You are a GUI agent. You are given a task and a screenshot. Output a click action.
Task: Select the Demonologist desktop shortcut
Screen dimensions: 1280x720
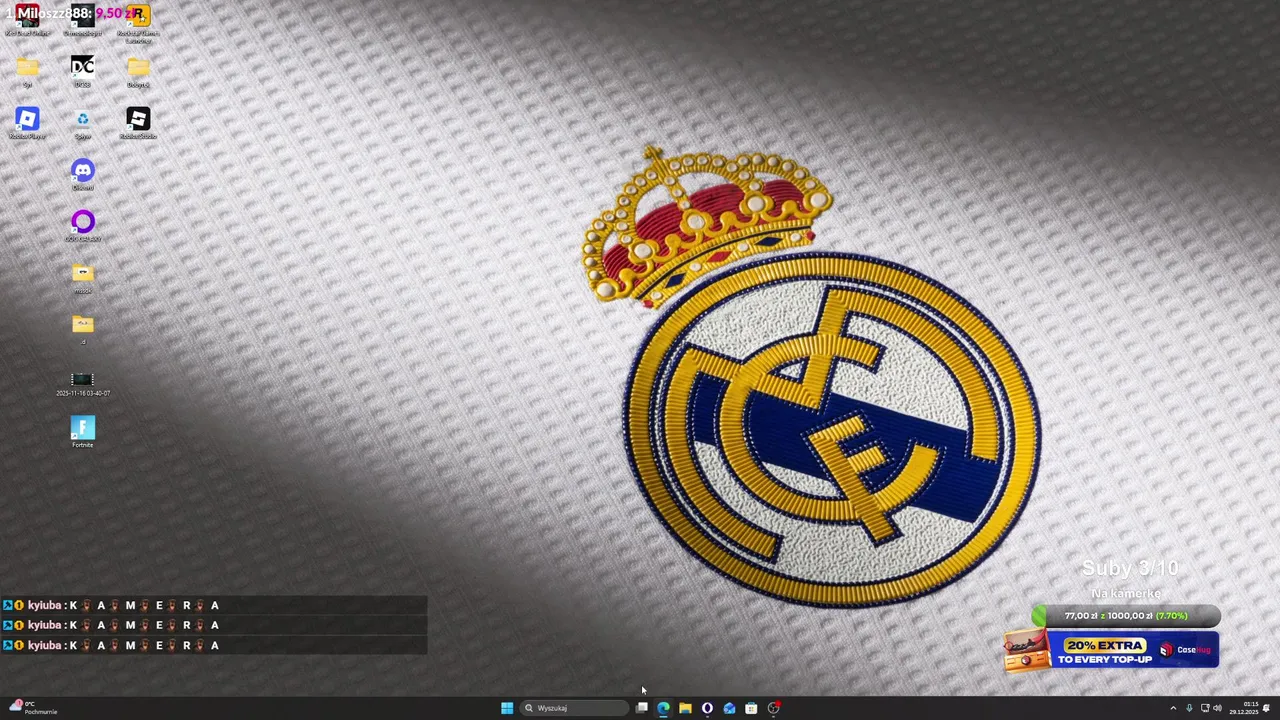[x=83, y=20]
